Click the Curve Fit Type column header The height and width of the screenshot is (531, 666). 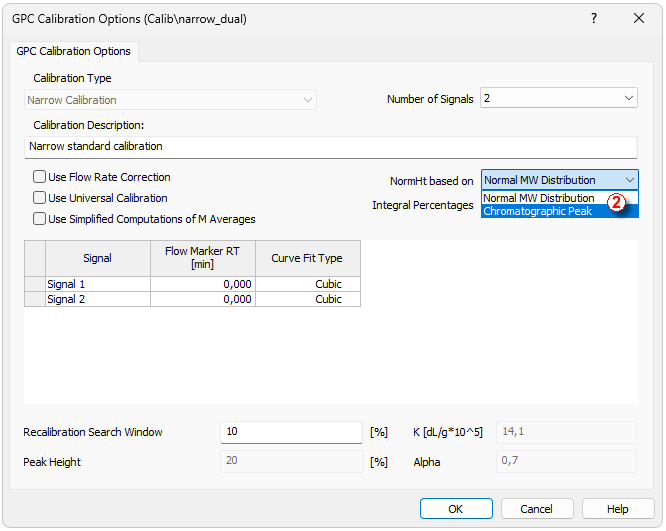point(308,258)
